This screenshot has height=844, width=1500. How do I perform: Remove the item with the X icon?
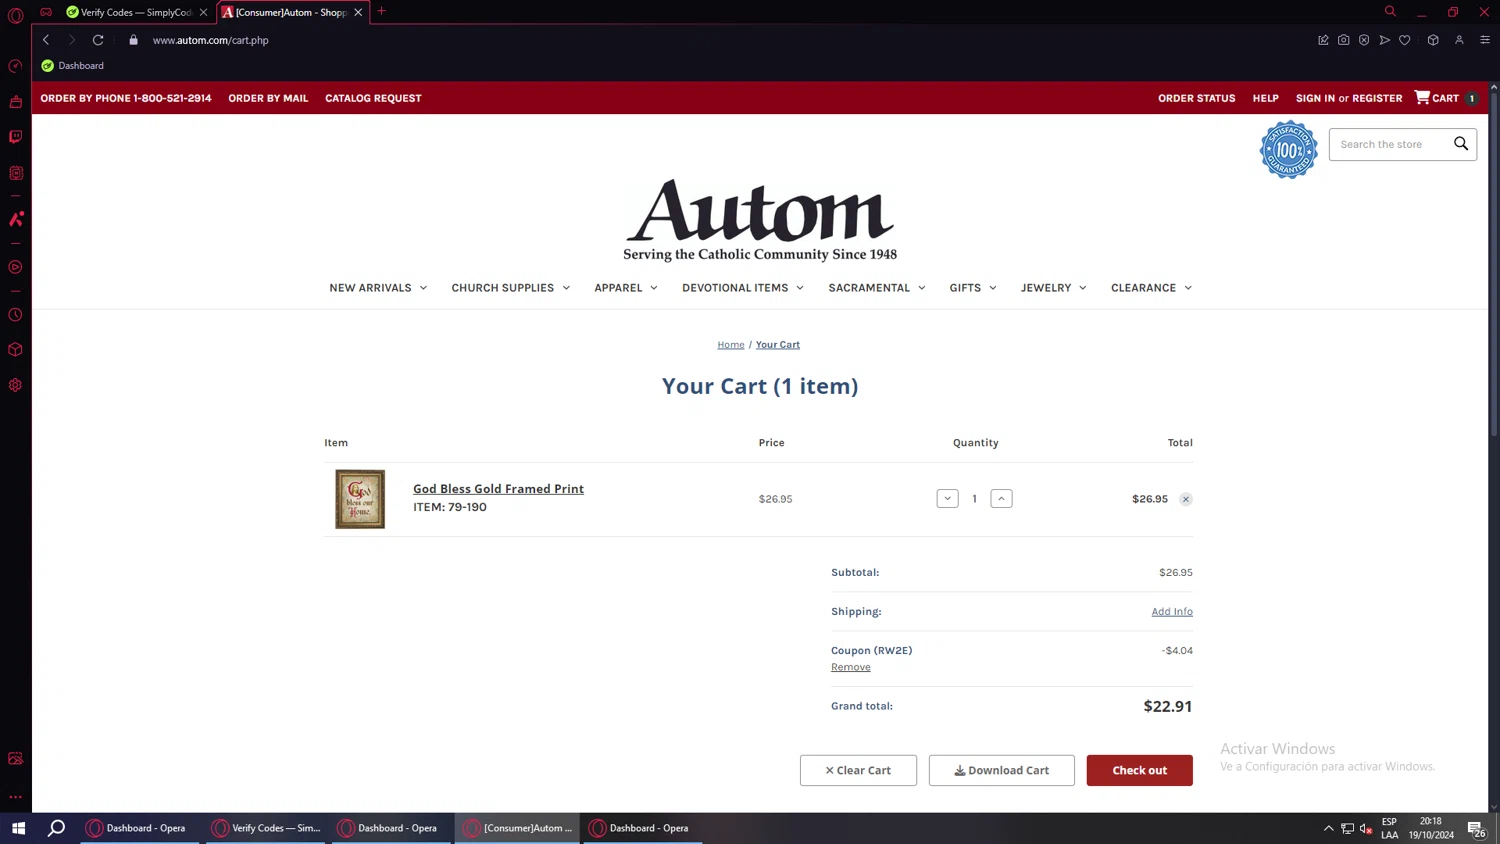[x=1185, y=499]
